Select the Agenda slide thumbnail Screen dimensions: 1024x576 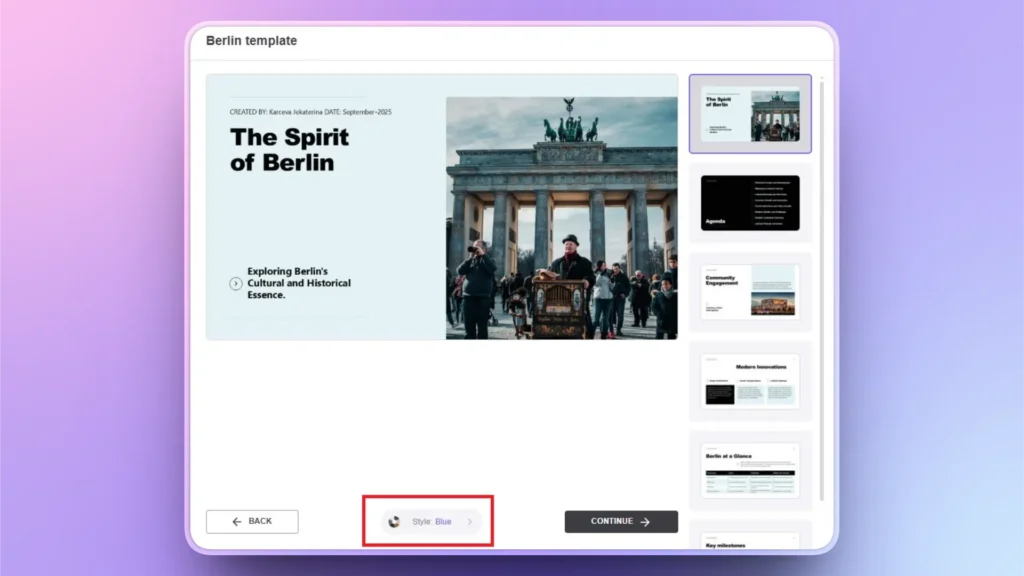751,203
